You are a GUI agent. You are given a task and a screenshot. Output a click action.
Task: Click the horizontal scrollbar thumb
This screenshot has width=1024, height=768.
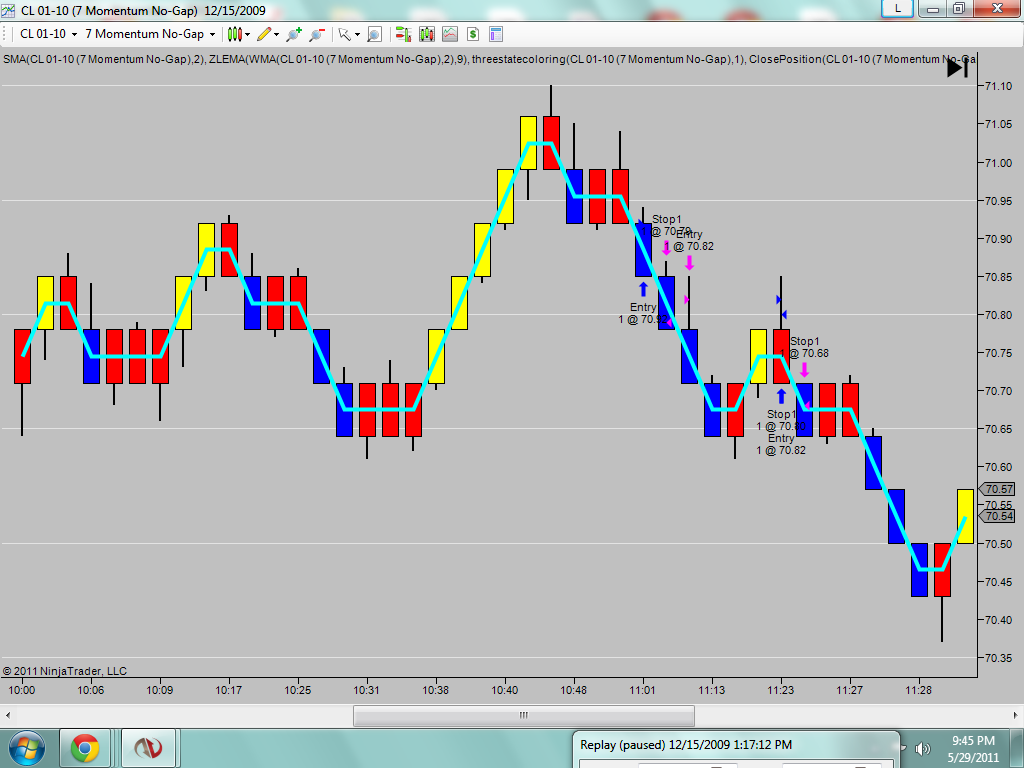[x=524, y=715]
